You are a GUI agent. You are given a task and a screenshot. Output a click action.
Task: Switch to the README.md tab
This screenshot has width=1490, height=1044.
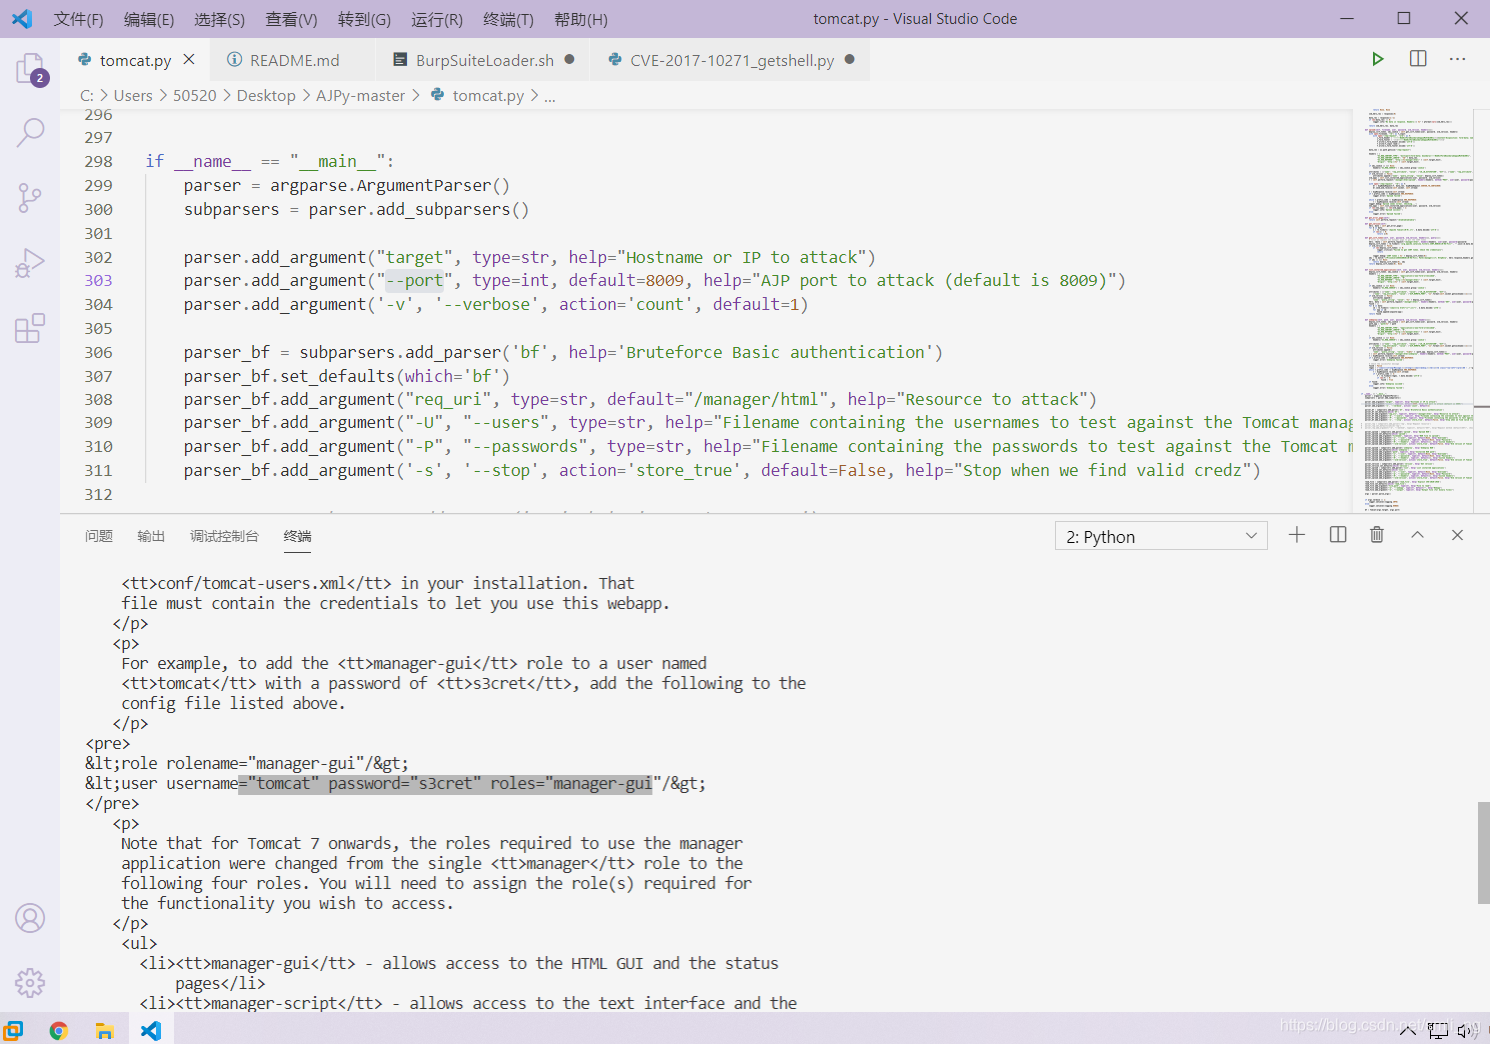tap(294, 60)
